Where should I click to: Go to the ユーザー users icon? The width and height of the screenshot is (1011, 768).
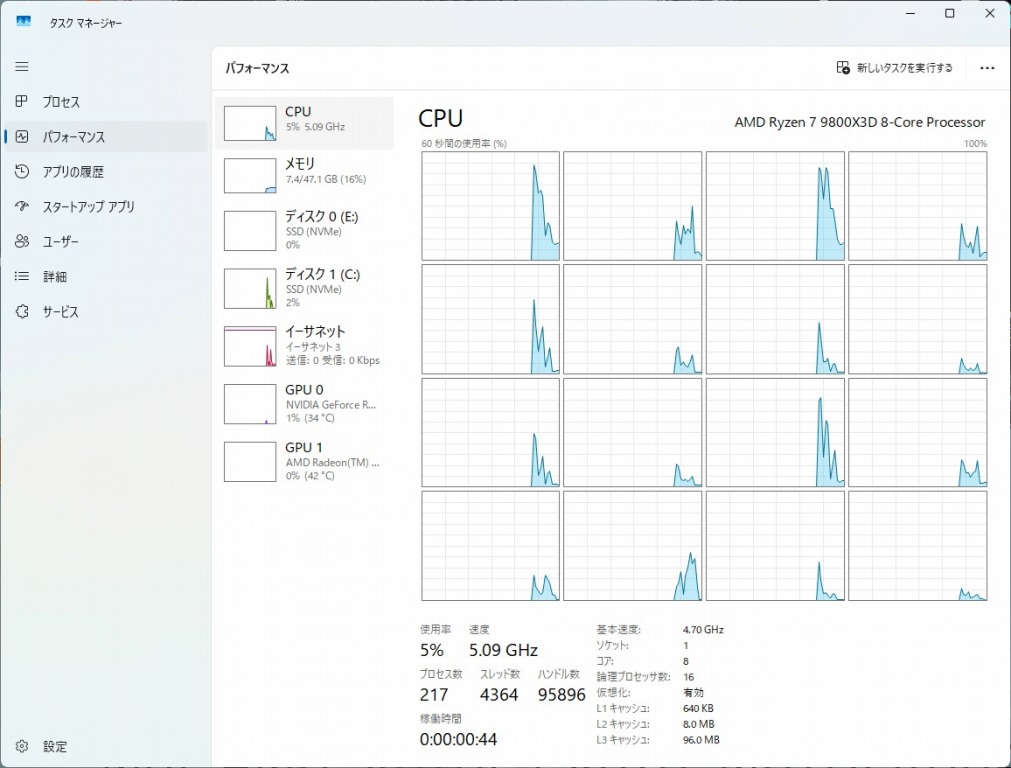[22, 242]
